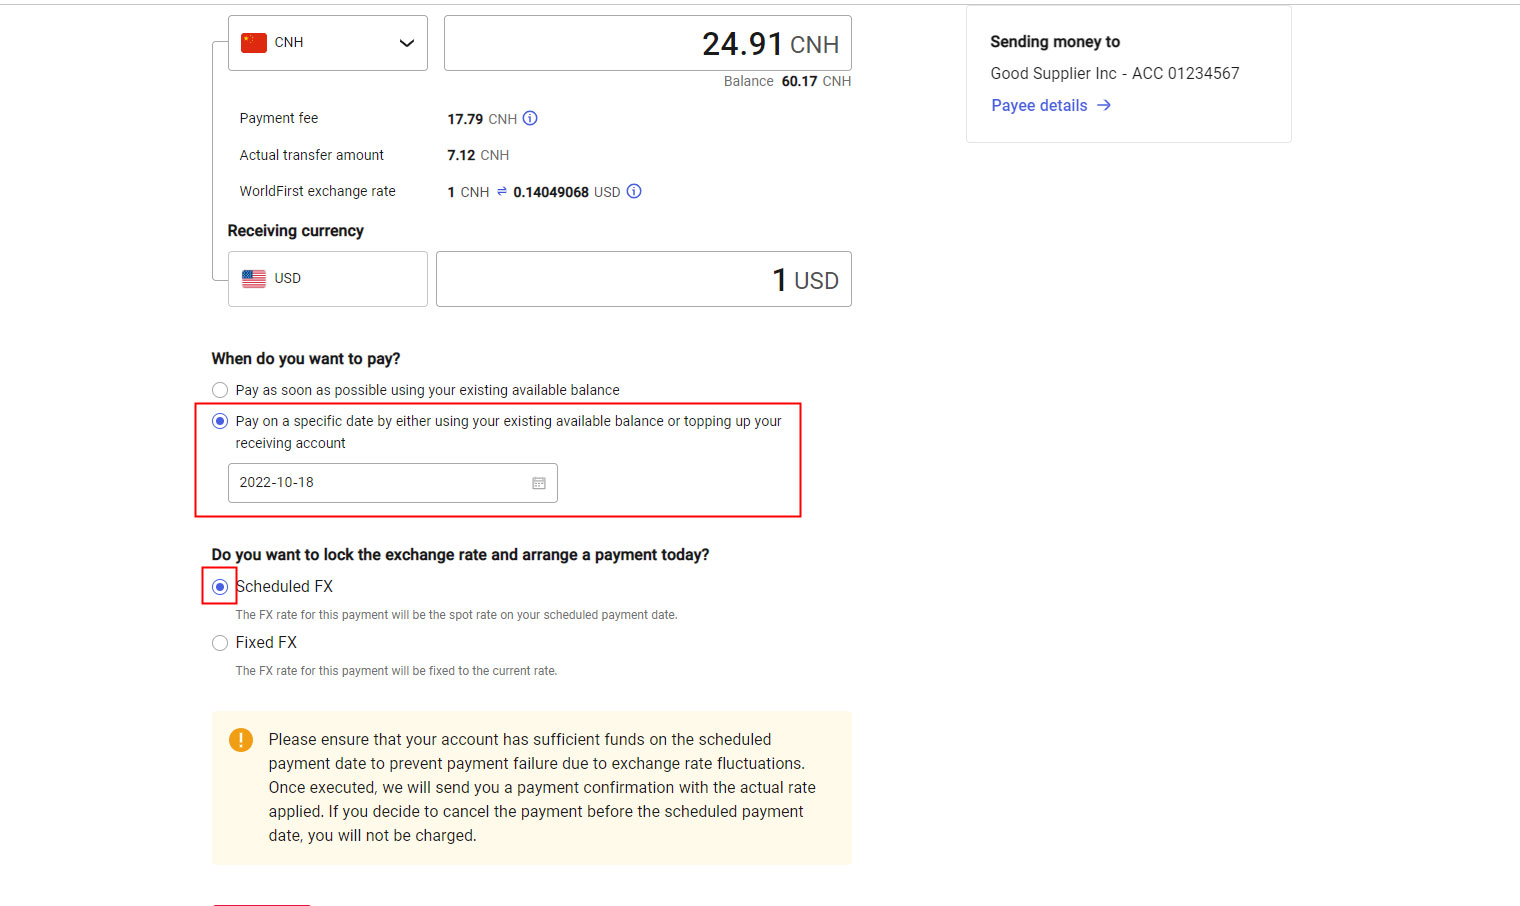Screen dimensions: 1520x906
Task: Open the USD receiving currency selector
Action: click(328, 279)
